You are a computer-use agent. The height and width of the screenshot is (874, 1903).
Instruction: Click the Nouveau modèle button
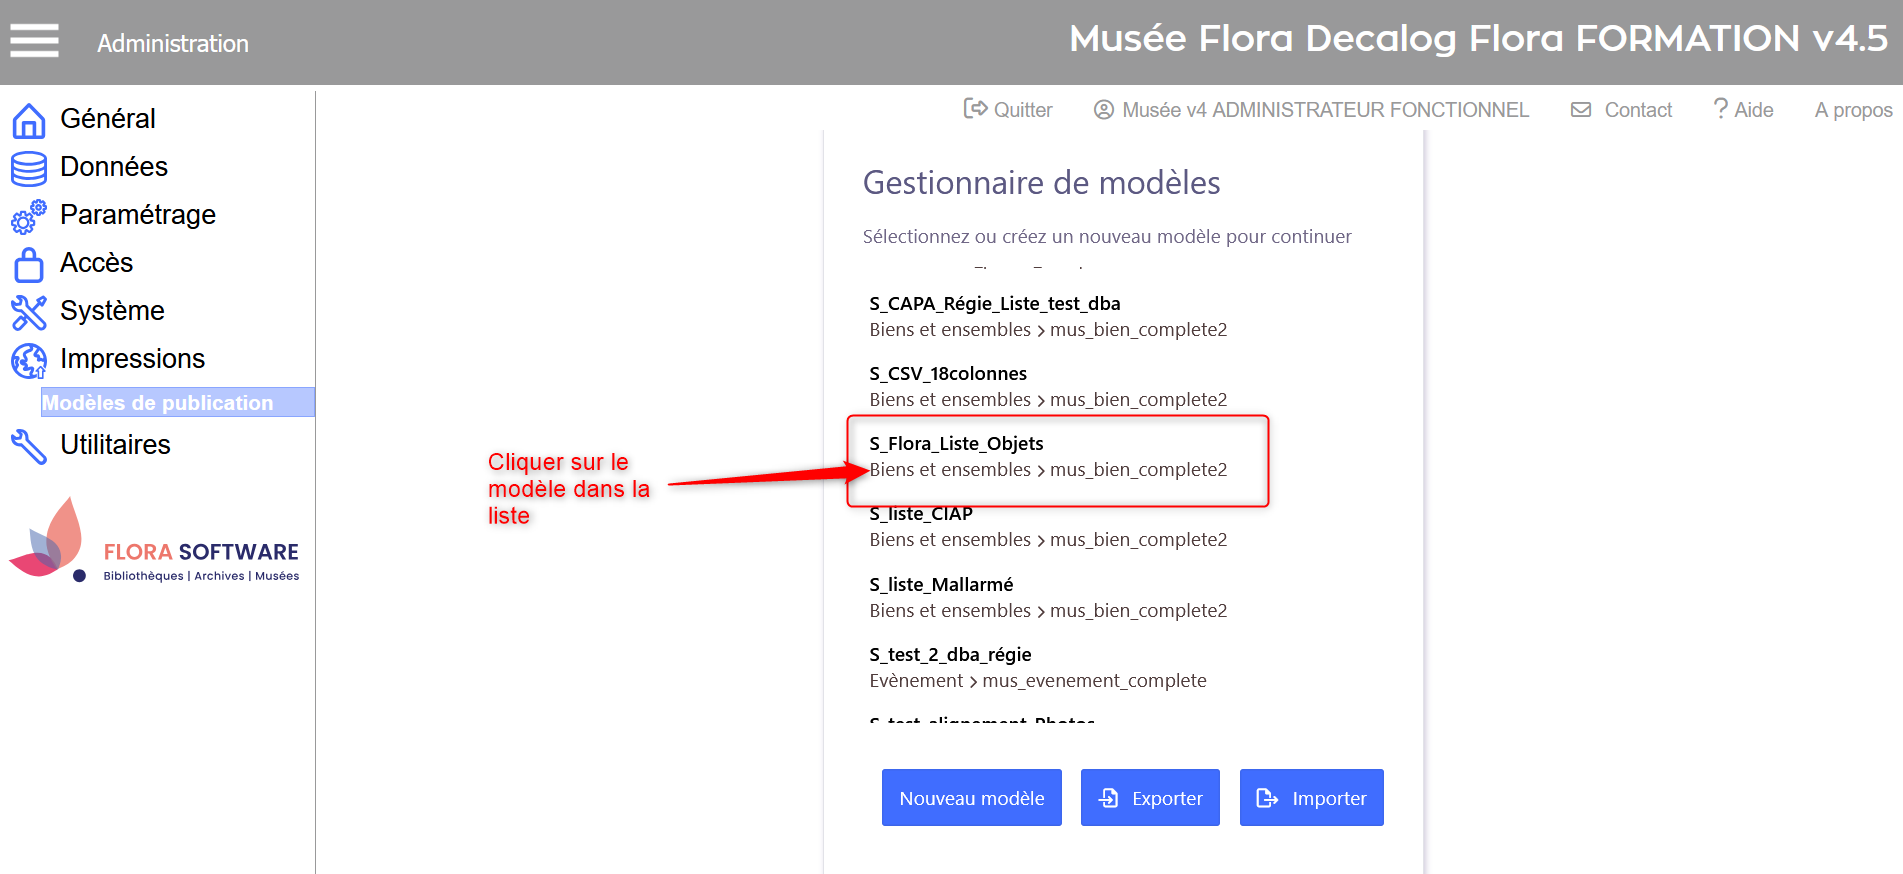[x=971, y=798]
